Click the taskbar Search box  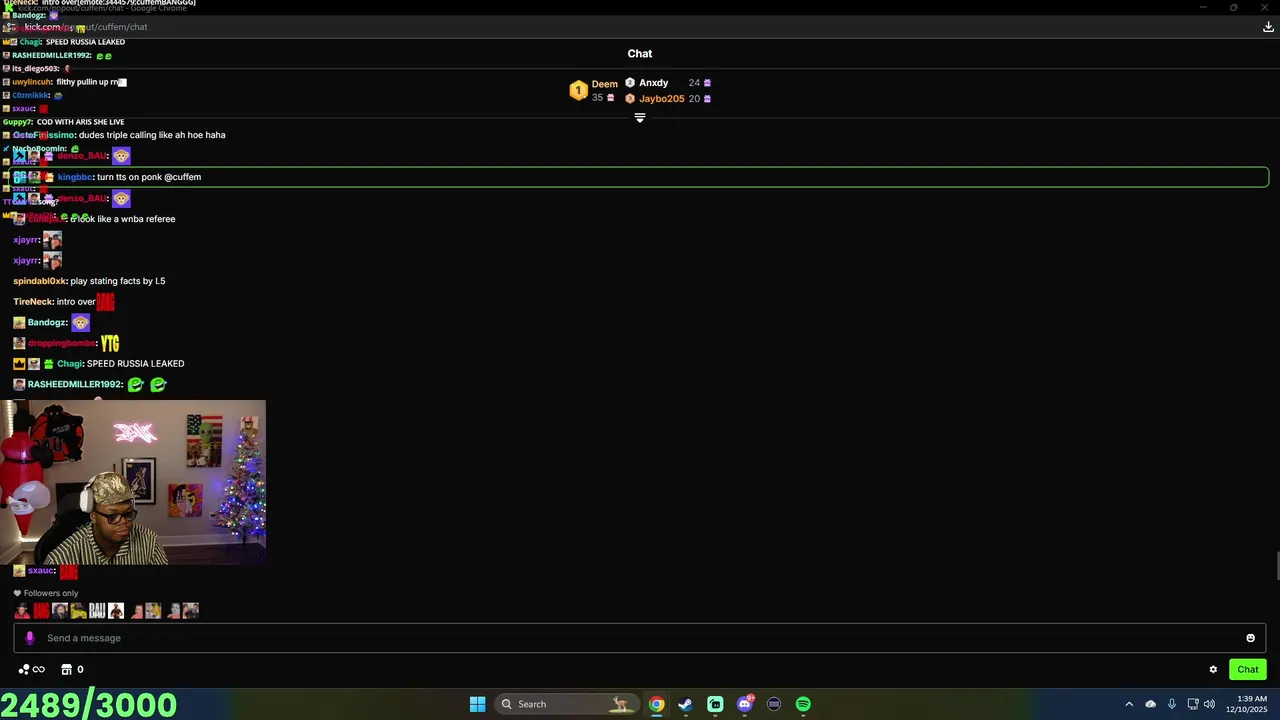pos(566,704)
